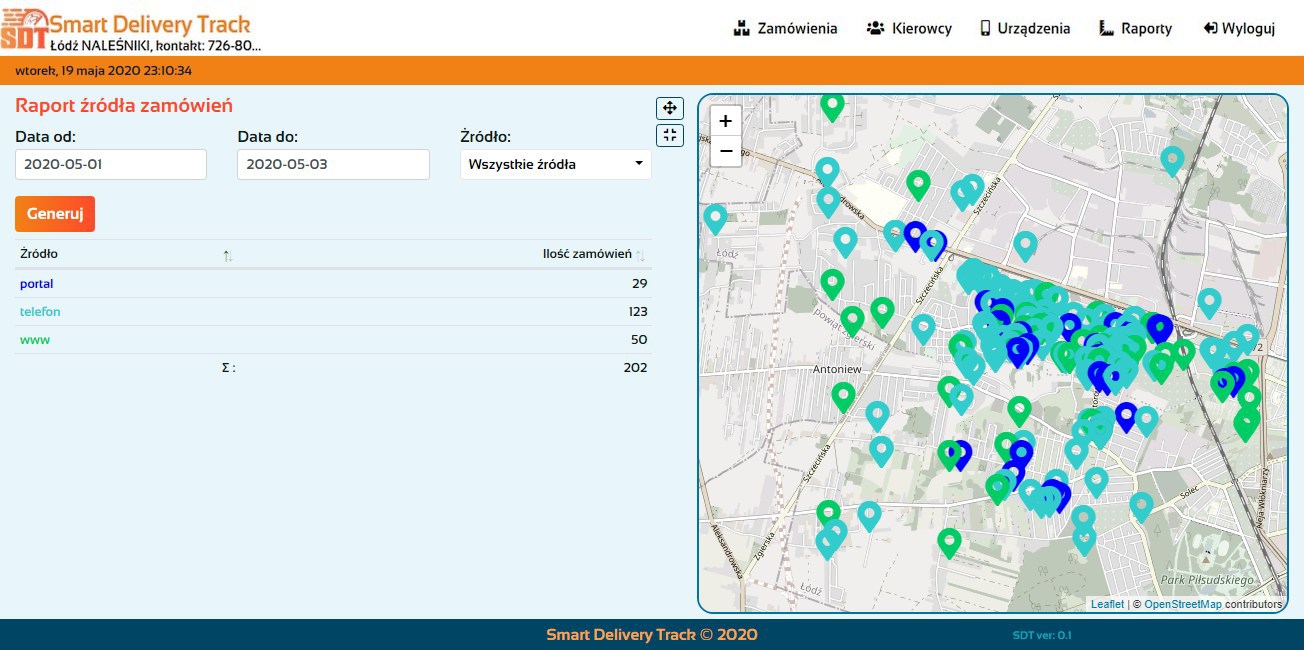The width and height of the screenshot is (1304, 650).
Task: Open Zamówienia menu
Action: point(785,28)
